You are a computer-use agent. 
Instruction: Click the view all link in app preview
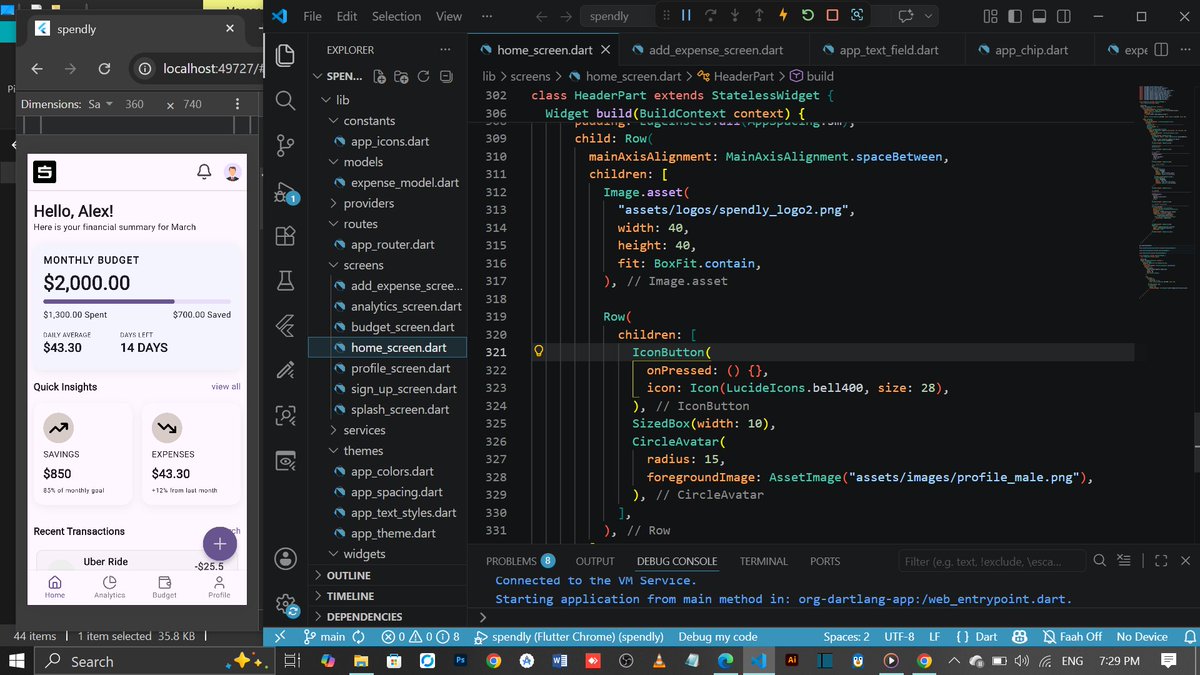[226, 386]
